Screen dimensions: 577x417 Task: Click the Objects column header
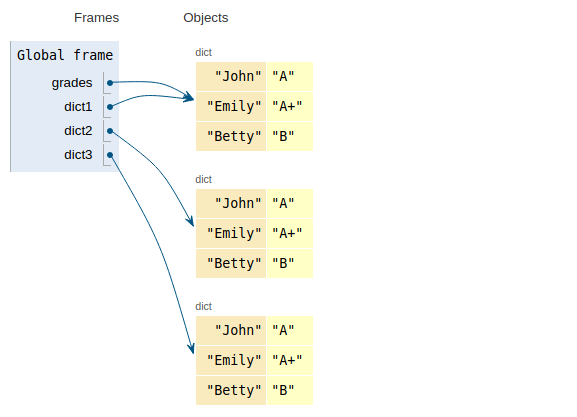click(x=206, y=18)
